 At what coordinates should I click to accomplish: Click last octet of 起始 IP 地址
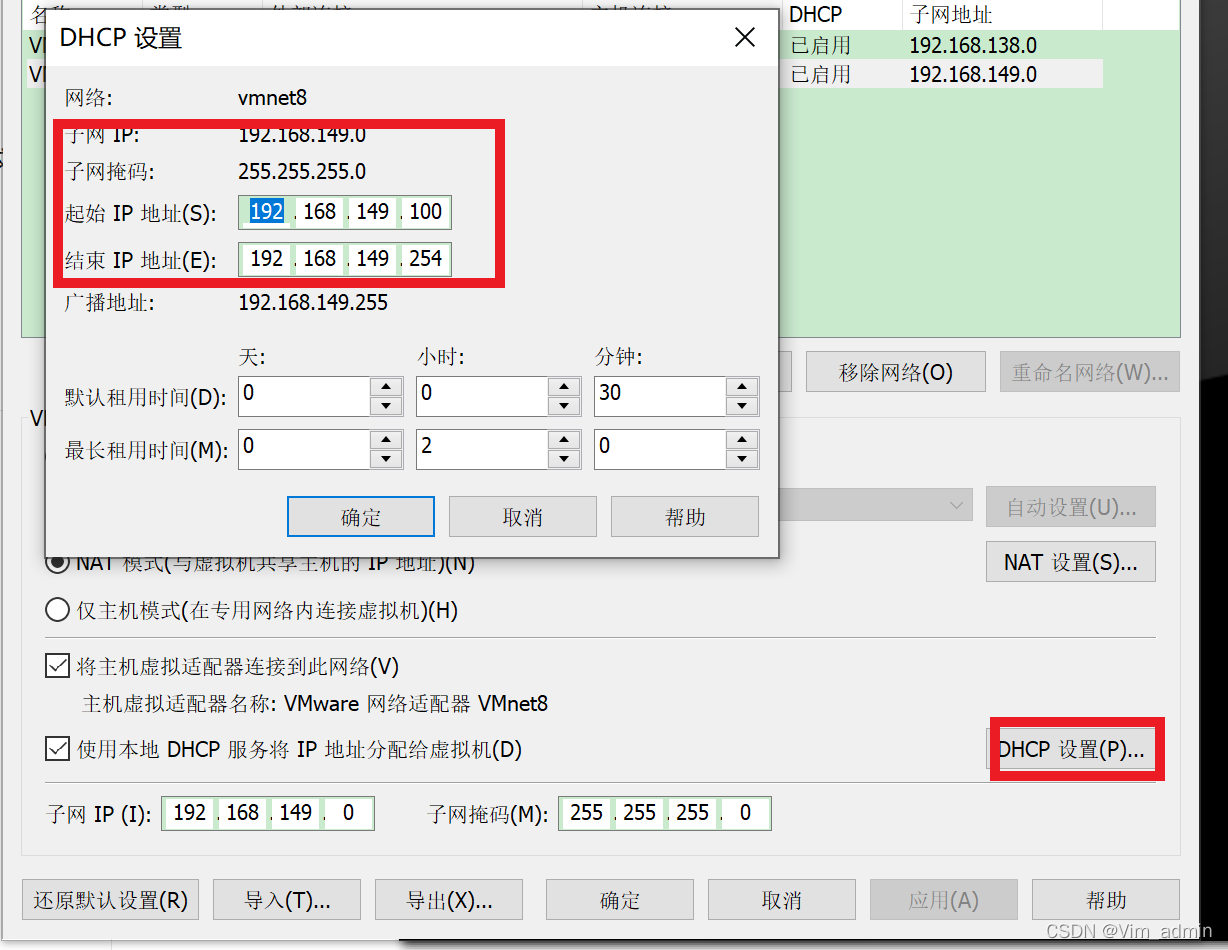(425, 212)
